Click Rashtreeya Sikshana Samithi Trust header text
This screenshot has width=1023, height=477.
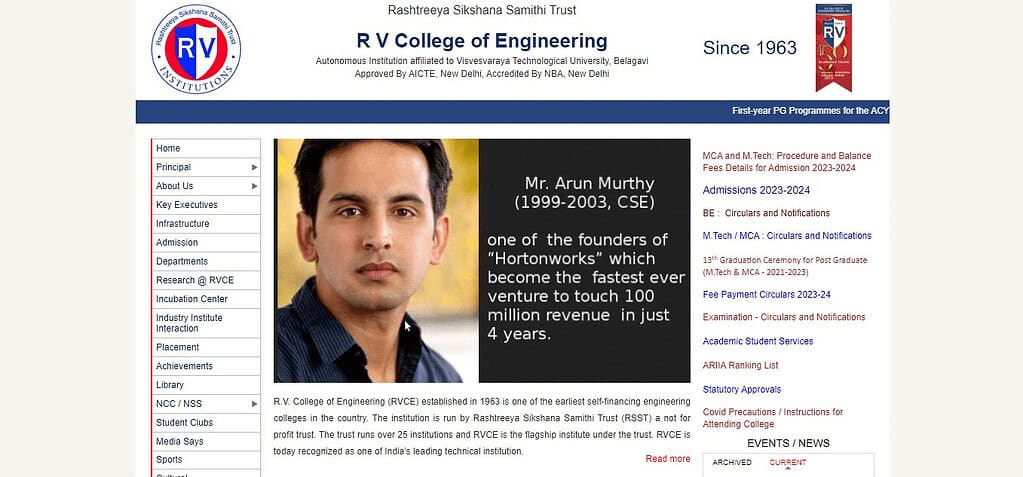point(482,10)
